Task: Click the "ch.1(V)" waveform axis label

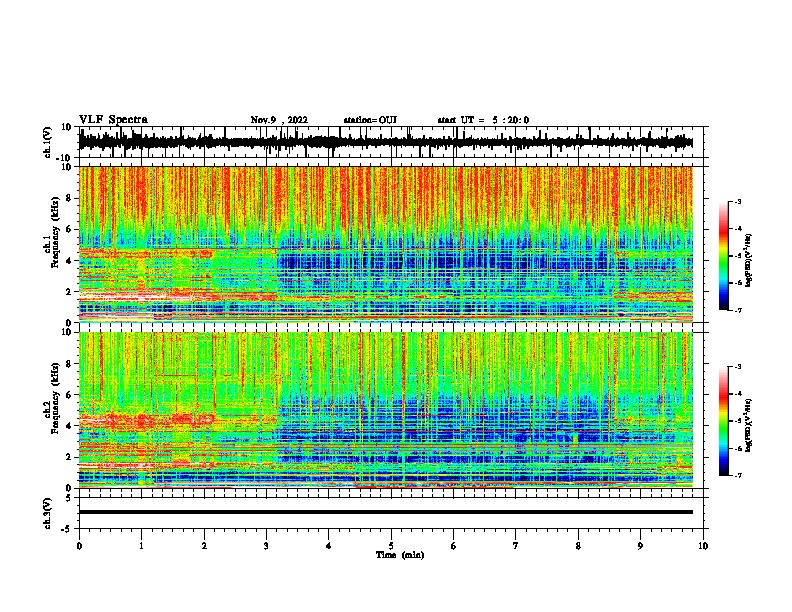Action: click(48, 142)
